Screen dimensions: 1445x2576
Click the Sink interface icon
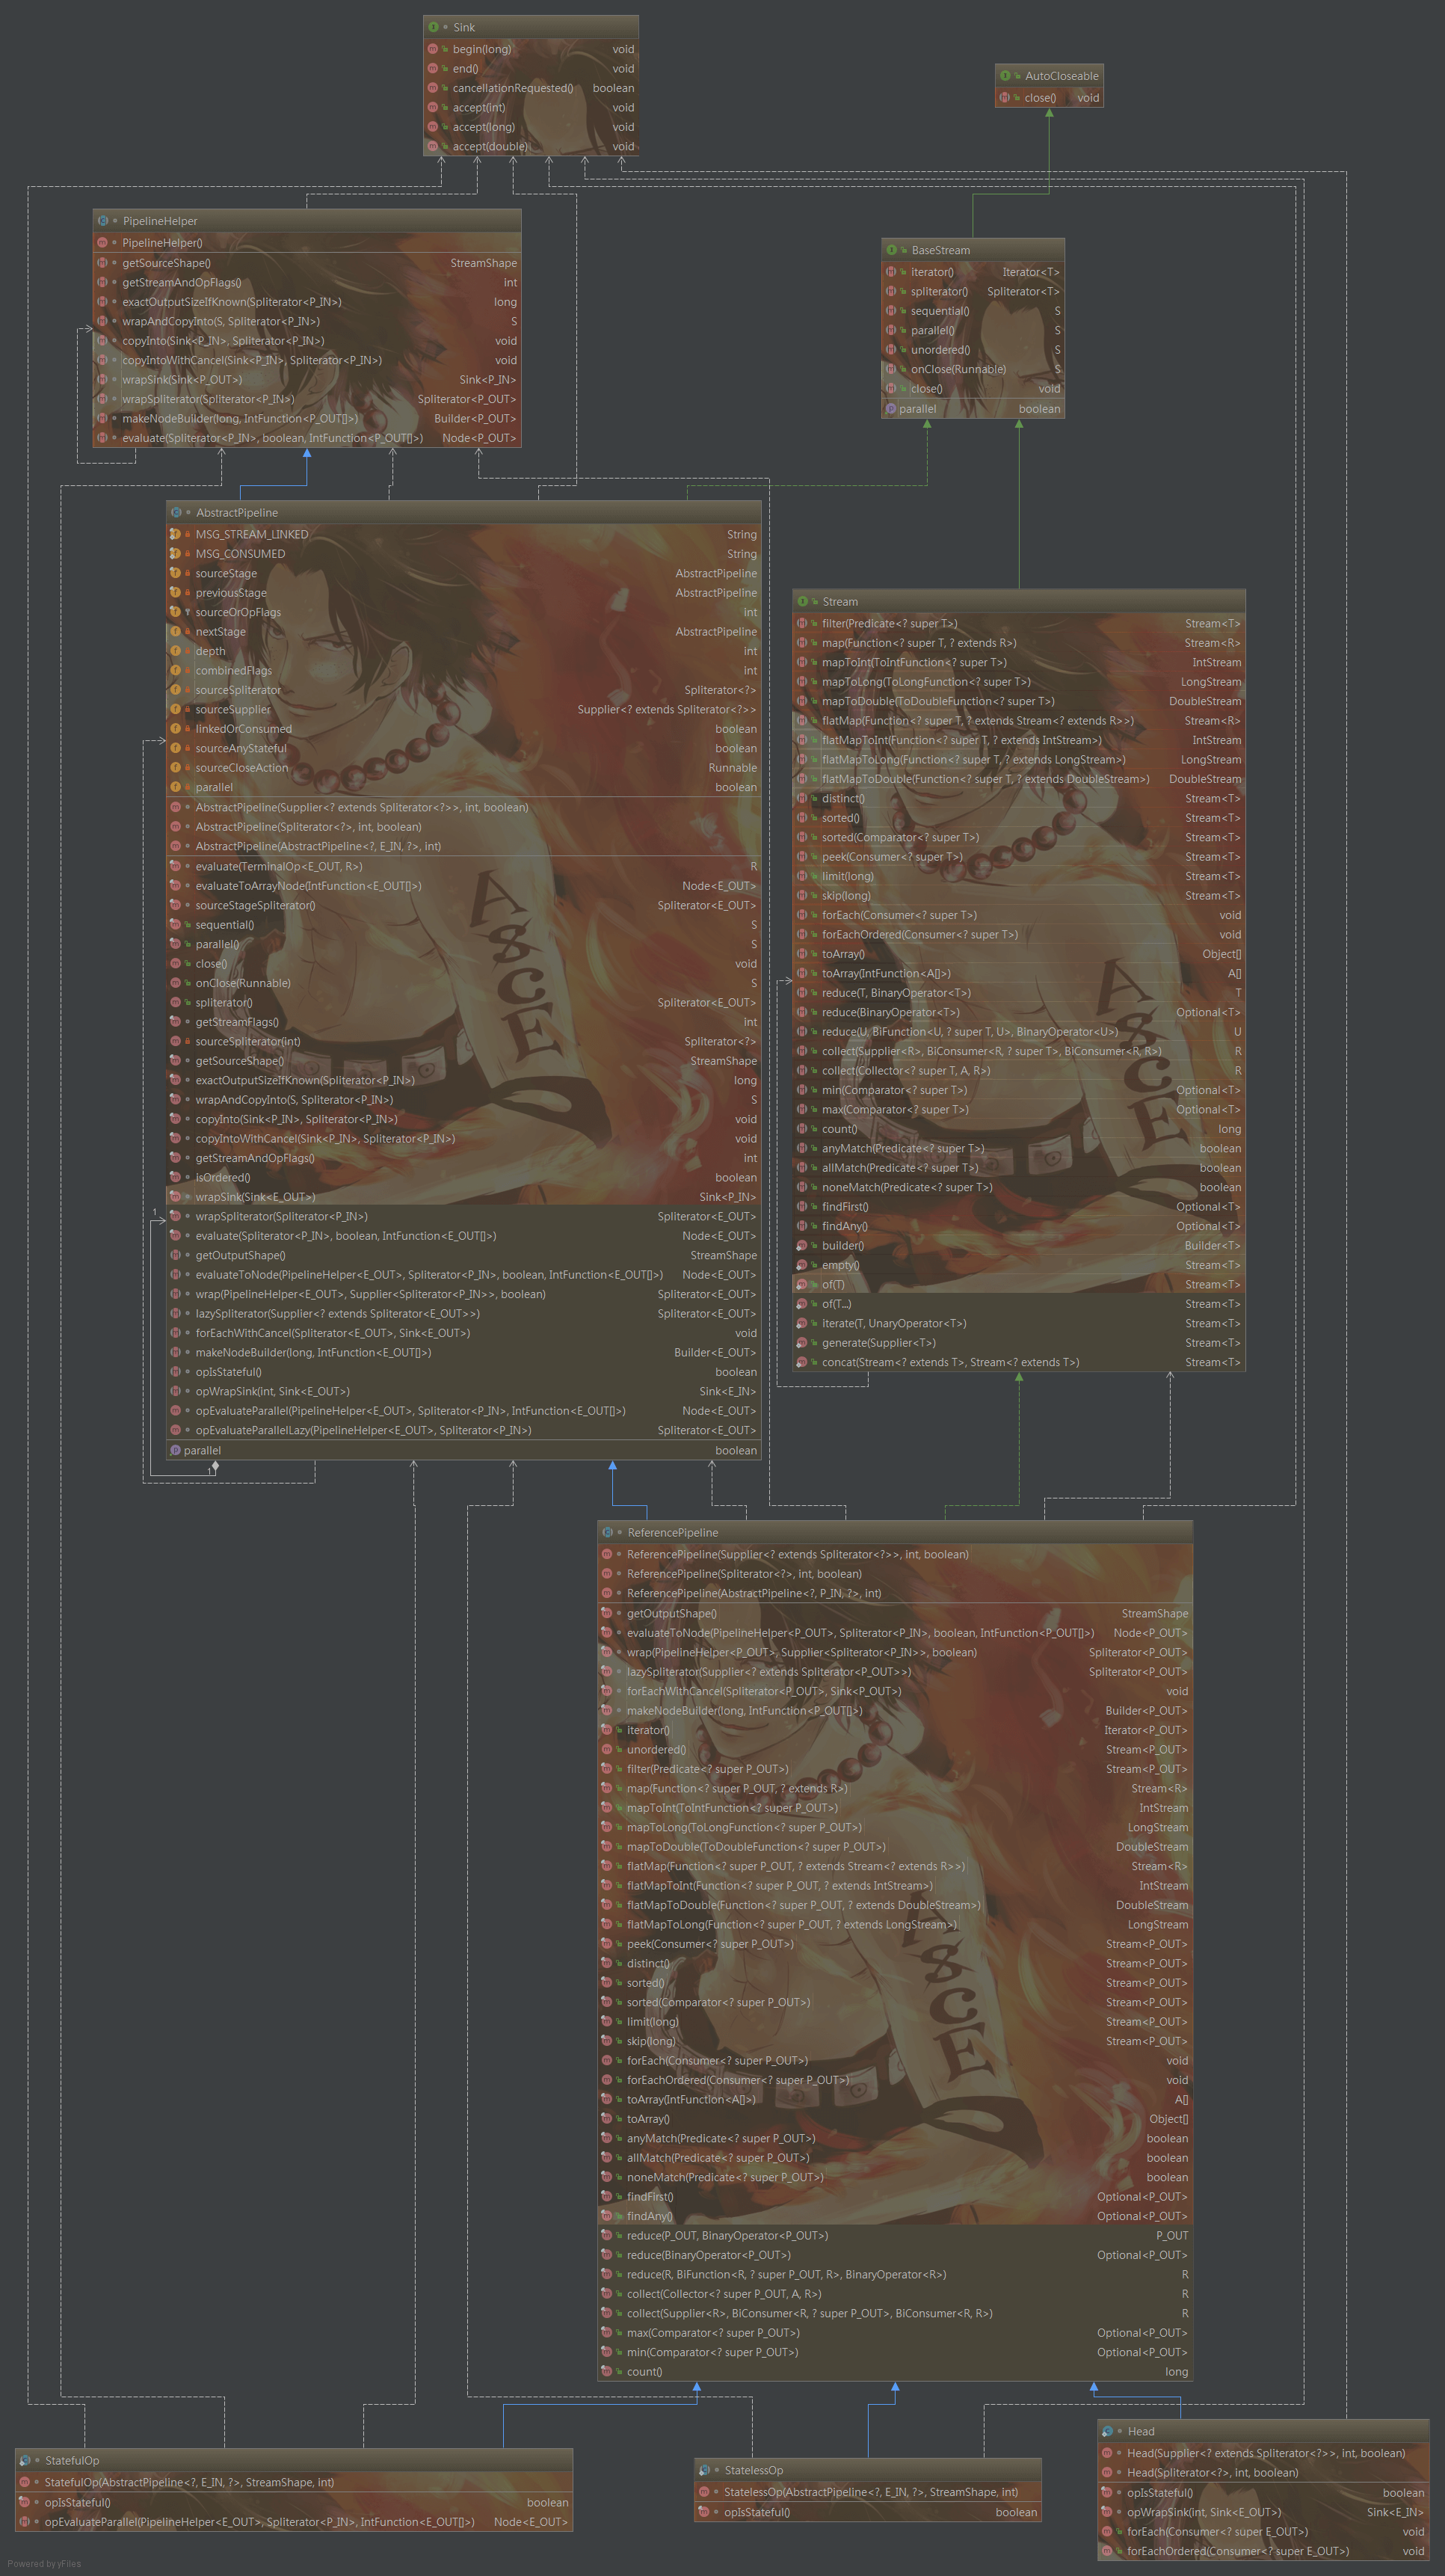click(x=433, y=27)
